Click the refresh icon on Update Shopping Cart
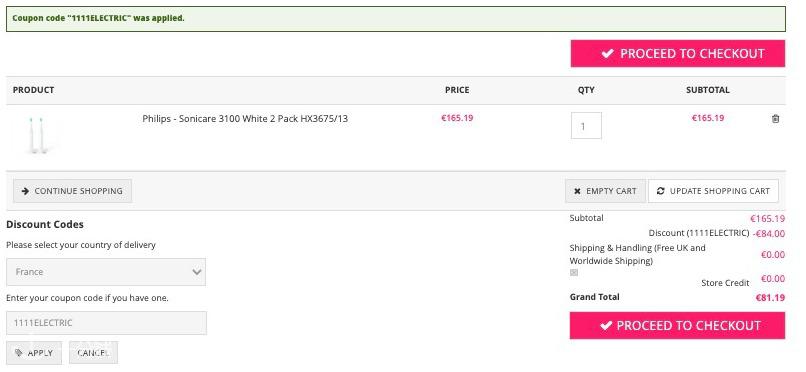 (x=661, y=191)
